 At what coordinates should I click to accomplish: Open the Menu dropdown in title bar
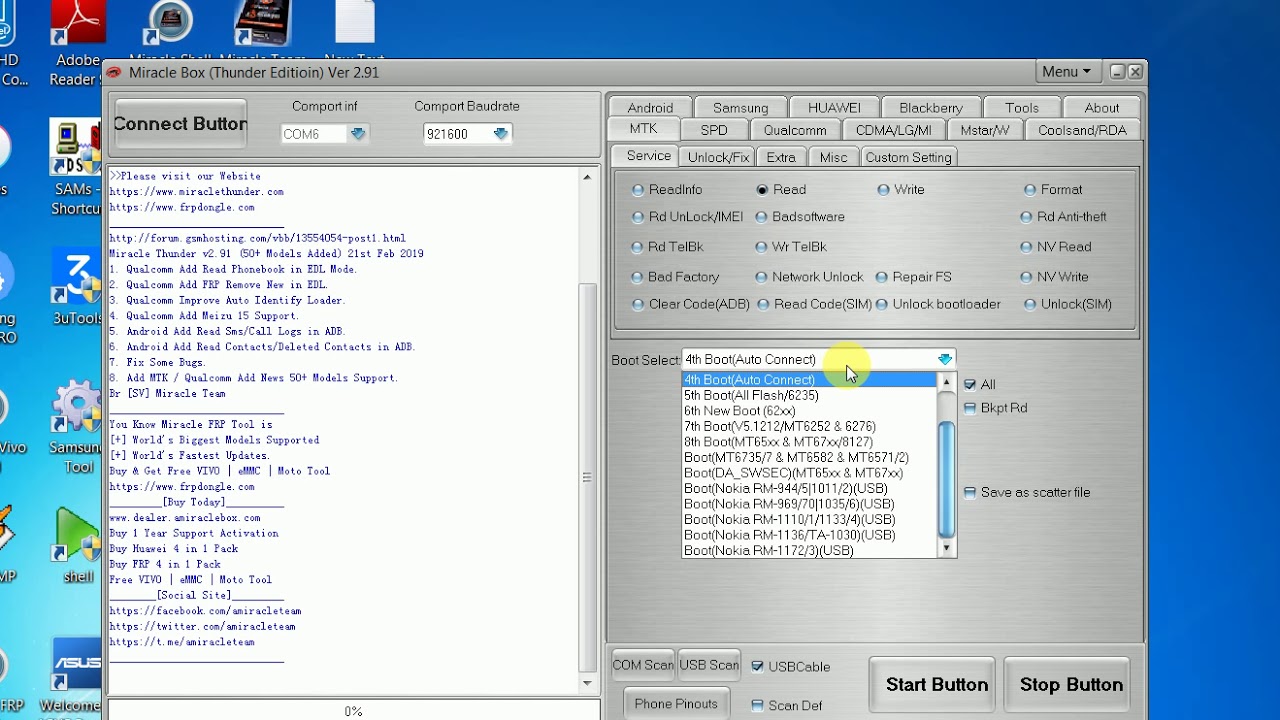point(1066,72)
